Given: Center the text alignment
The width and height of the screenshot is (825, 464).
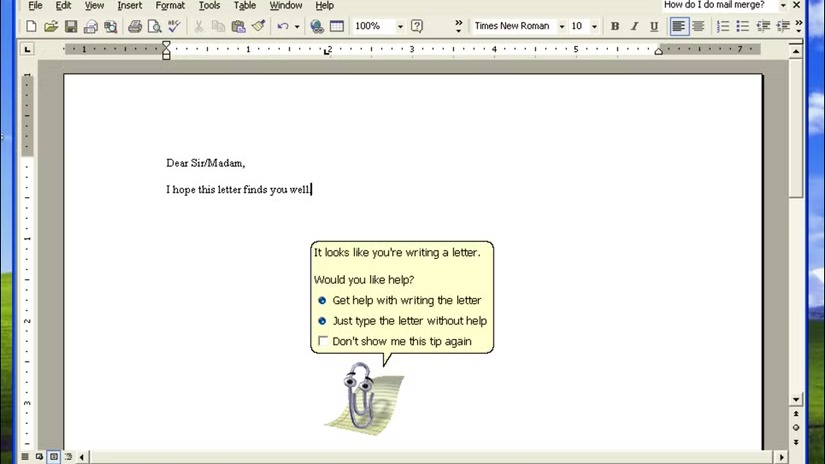Looking at the screenshot, I should 698,26.
